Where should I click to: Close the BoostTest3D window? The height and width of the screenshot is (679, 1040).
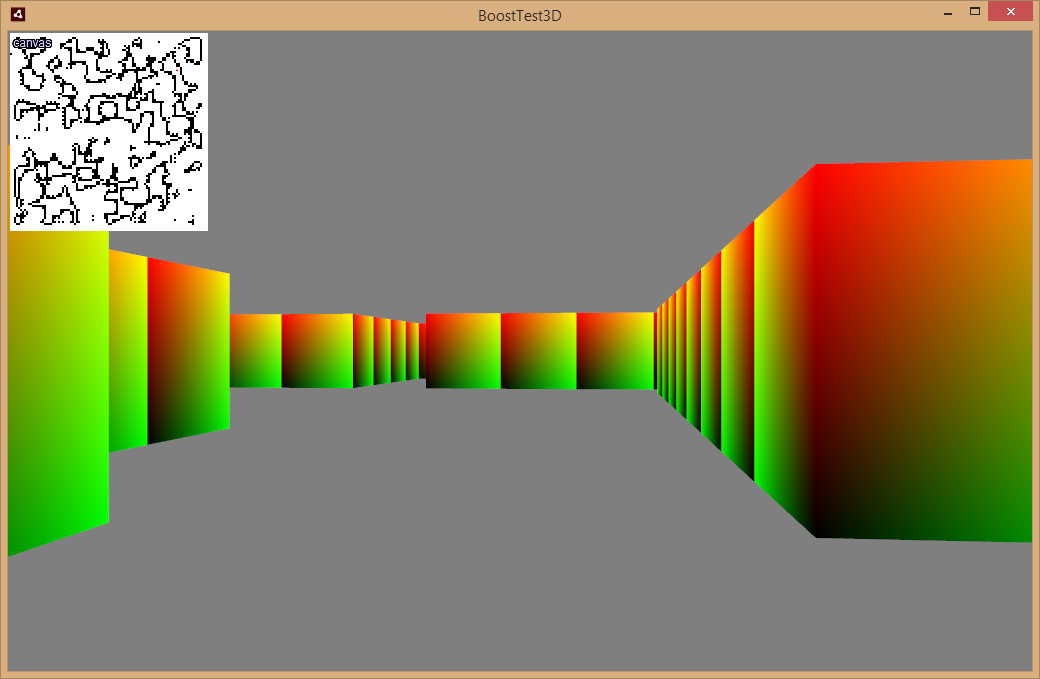[1010, 11]
